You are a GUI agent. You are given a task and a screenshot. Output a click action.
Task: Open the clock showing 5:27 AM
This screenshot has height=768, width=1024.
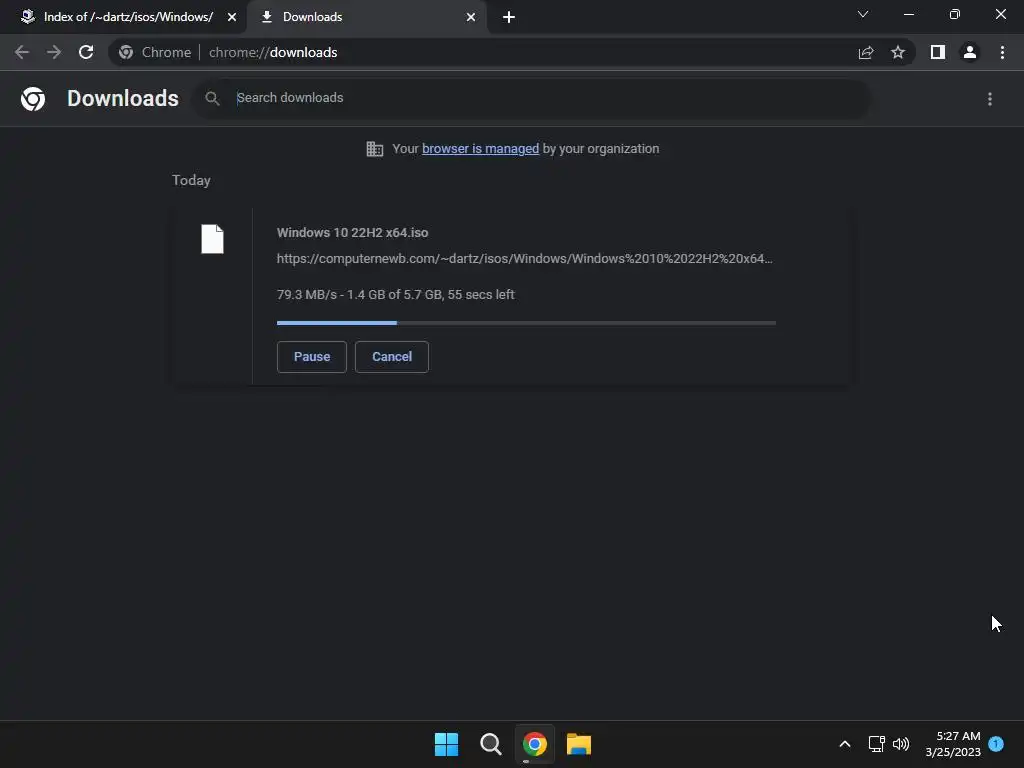coord(953,744)
